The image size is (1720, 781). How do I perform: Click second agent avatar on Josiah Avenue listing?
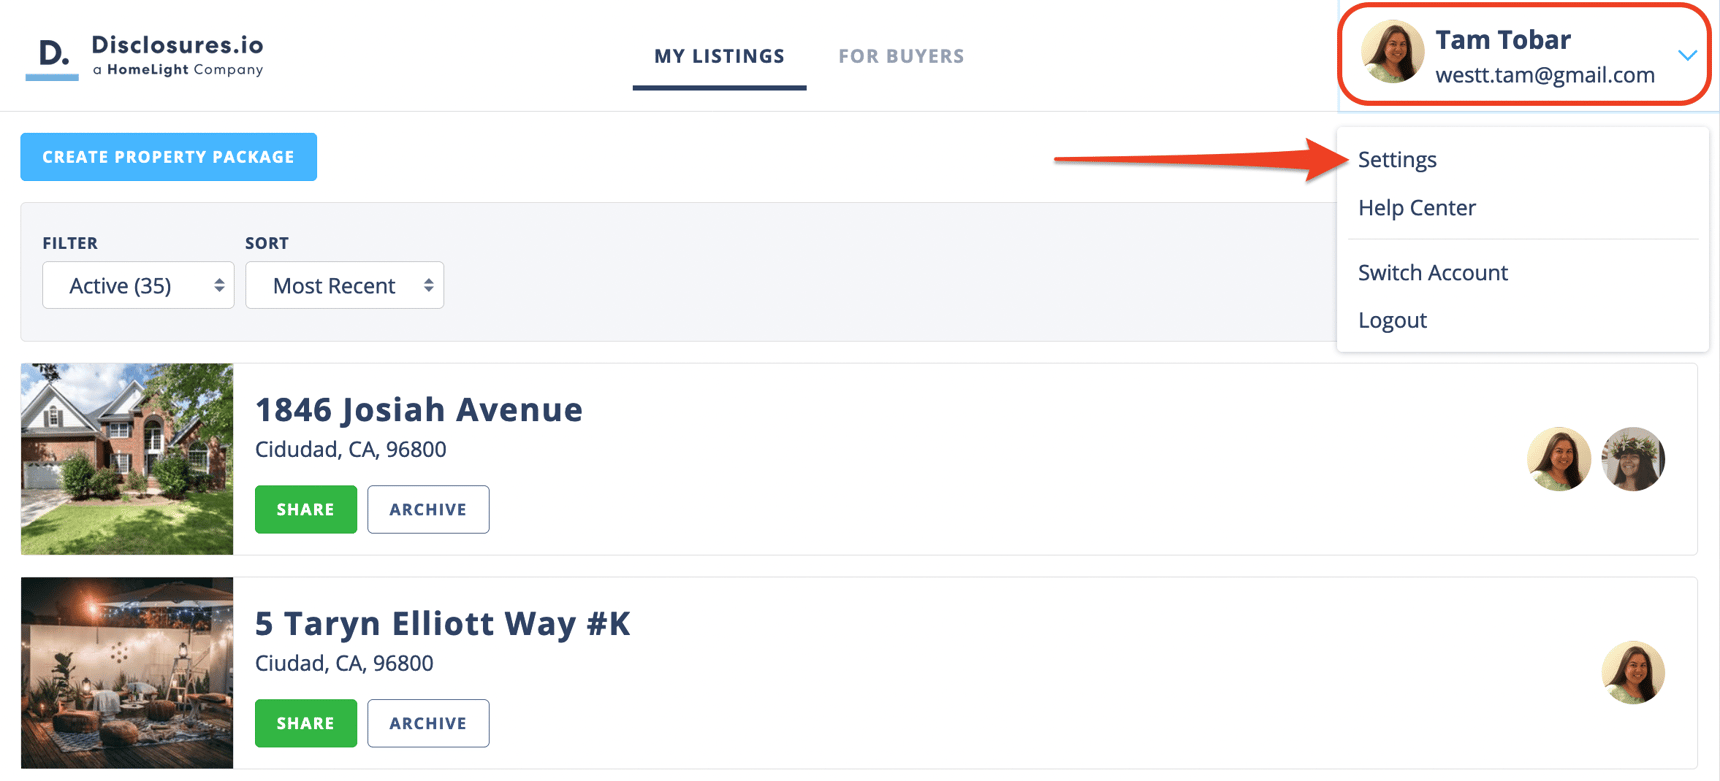(x=1632, y=459)
